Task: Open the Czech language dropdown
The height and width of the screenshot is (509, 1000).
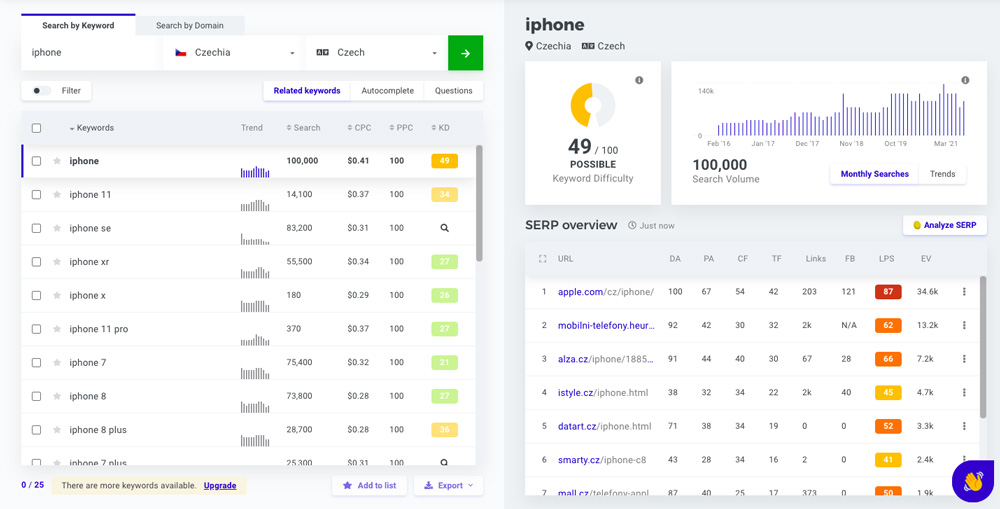Action: [x=376, y=53]
